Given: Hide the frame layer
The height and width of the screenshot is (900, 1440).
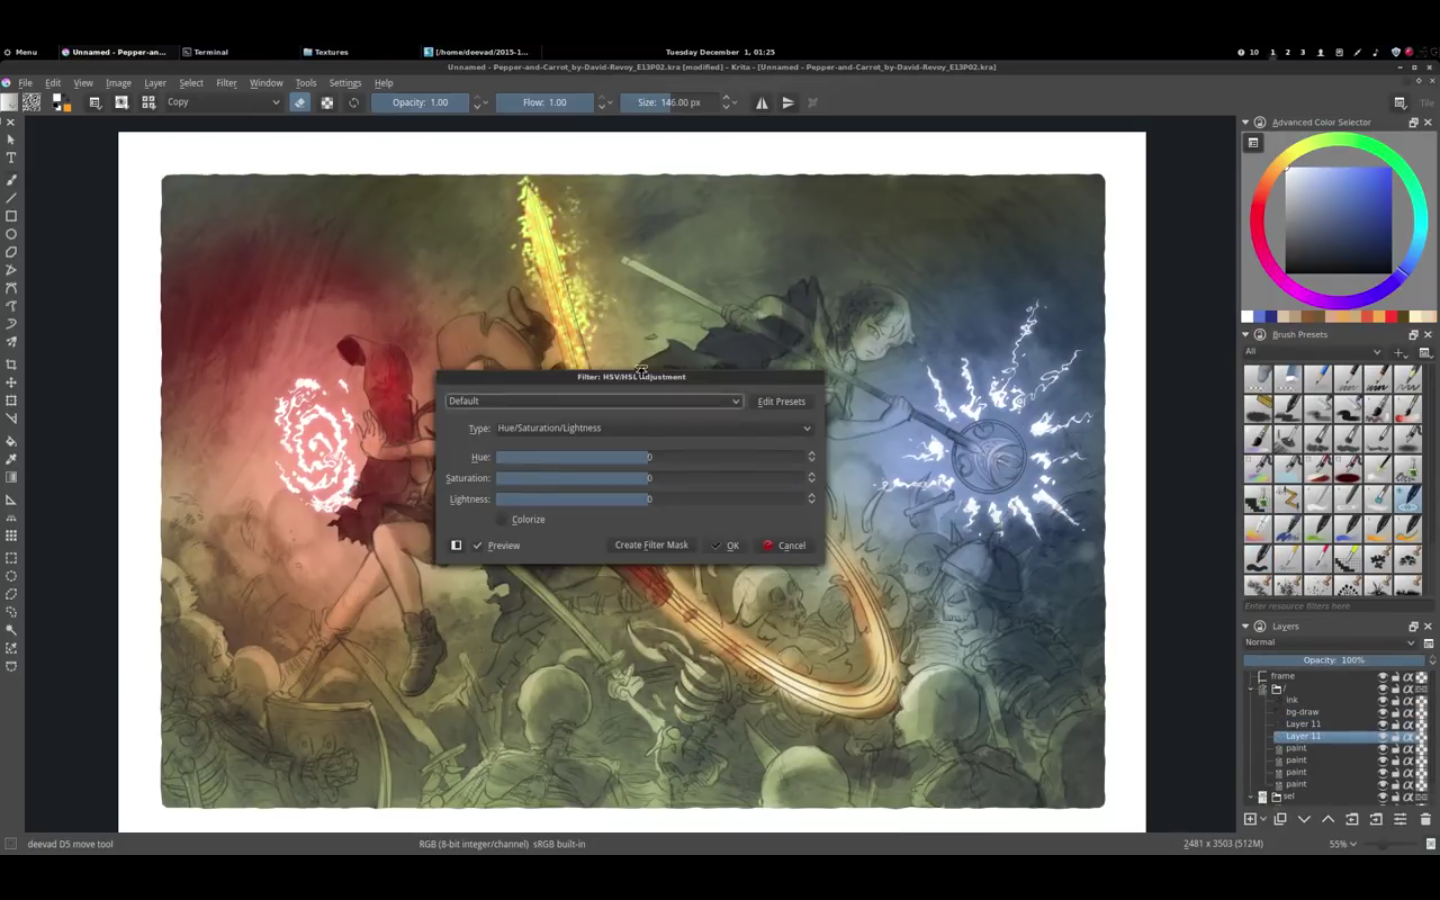Looking at the screenshot, I should [1383, 677].
